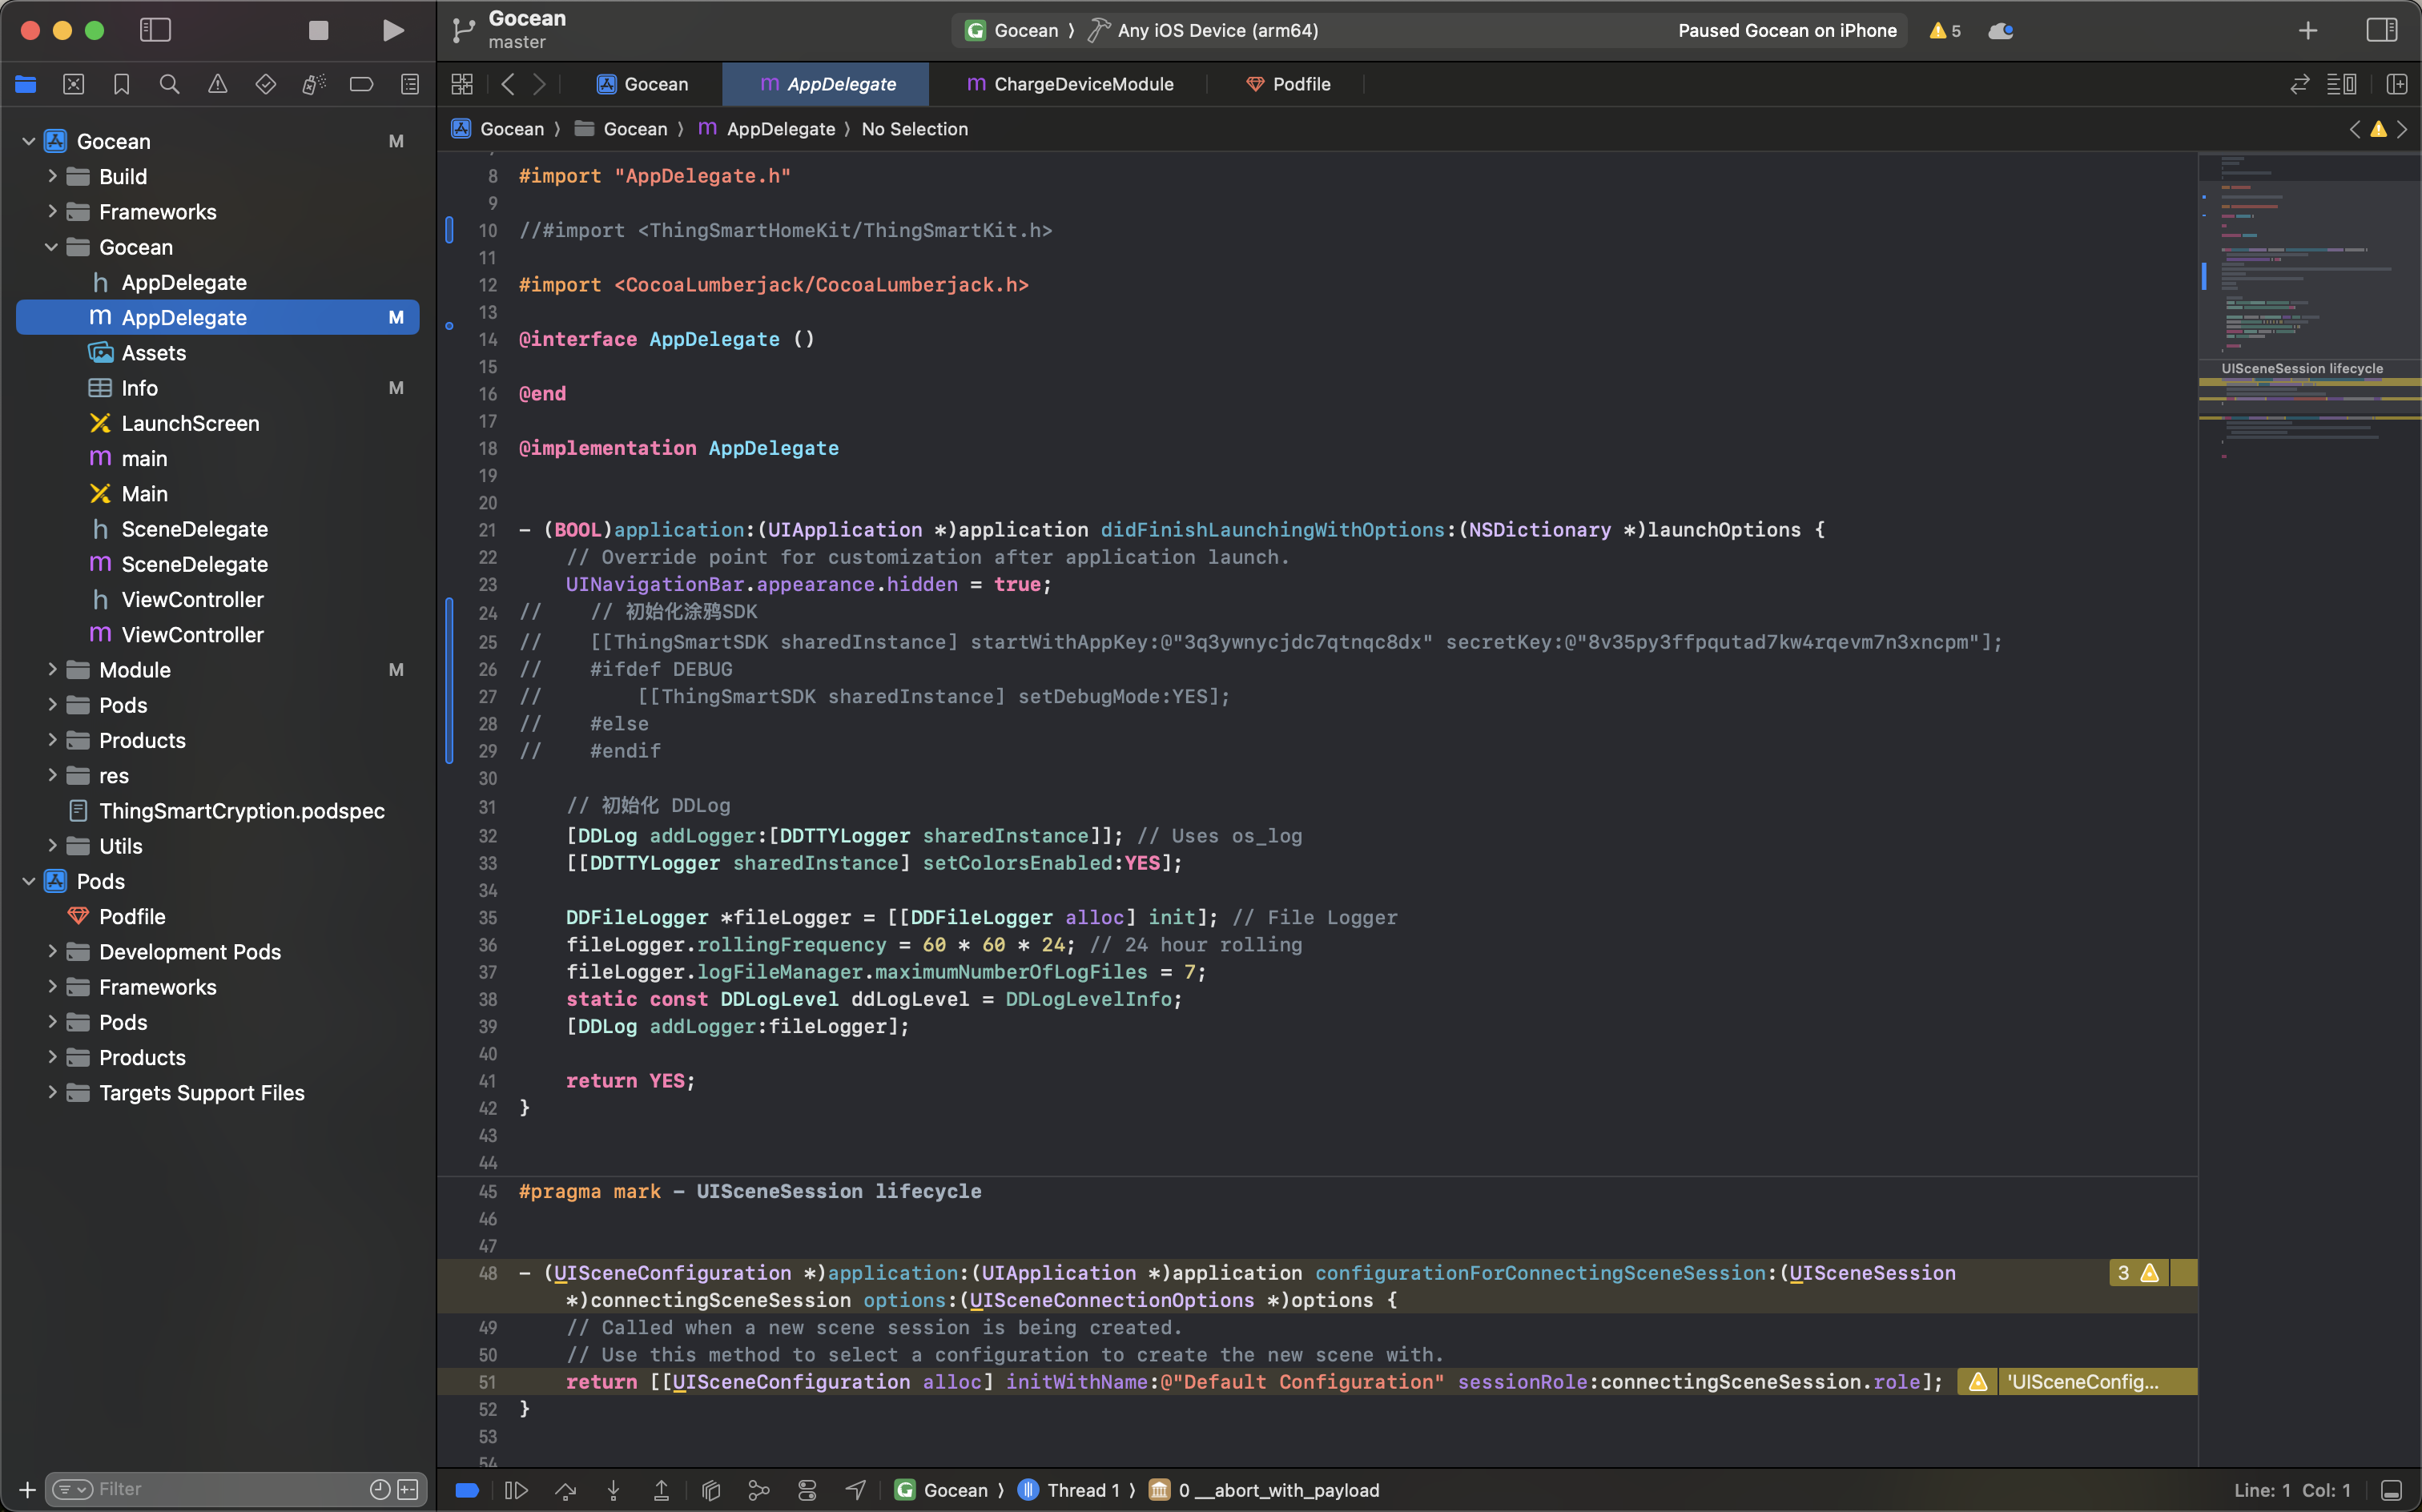Viewport: 2422px width, 1512px height.
Task: Collapse the Pods project root
Action: pos(29,881)
